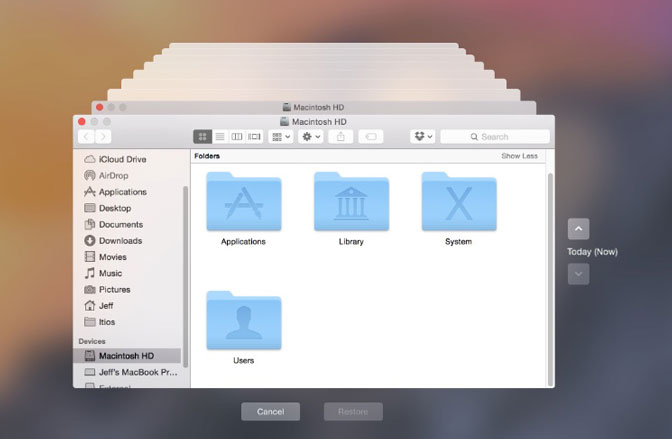Screen dimensions: 672x439
Task: Click into the Search field
Action: (x=495, y=137)
